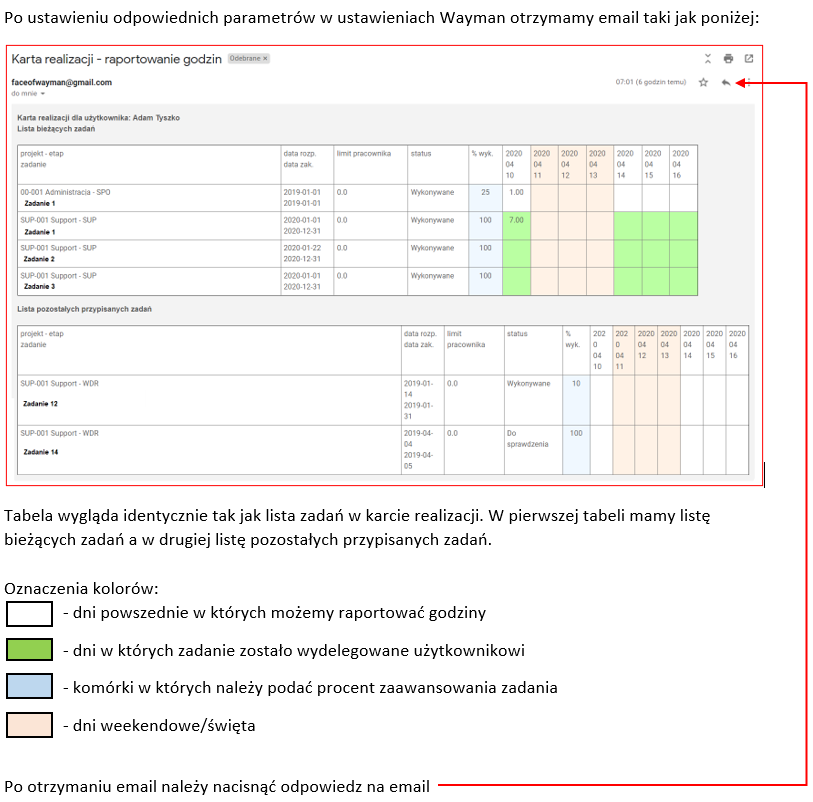Viewport: 813px width, 802px height.
Task: Click 'Zadanie 3' in the current tasks table
Action: click(39, 287)
